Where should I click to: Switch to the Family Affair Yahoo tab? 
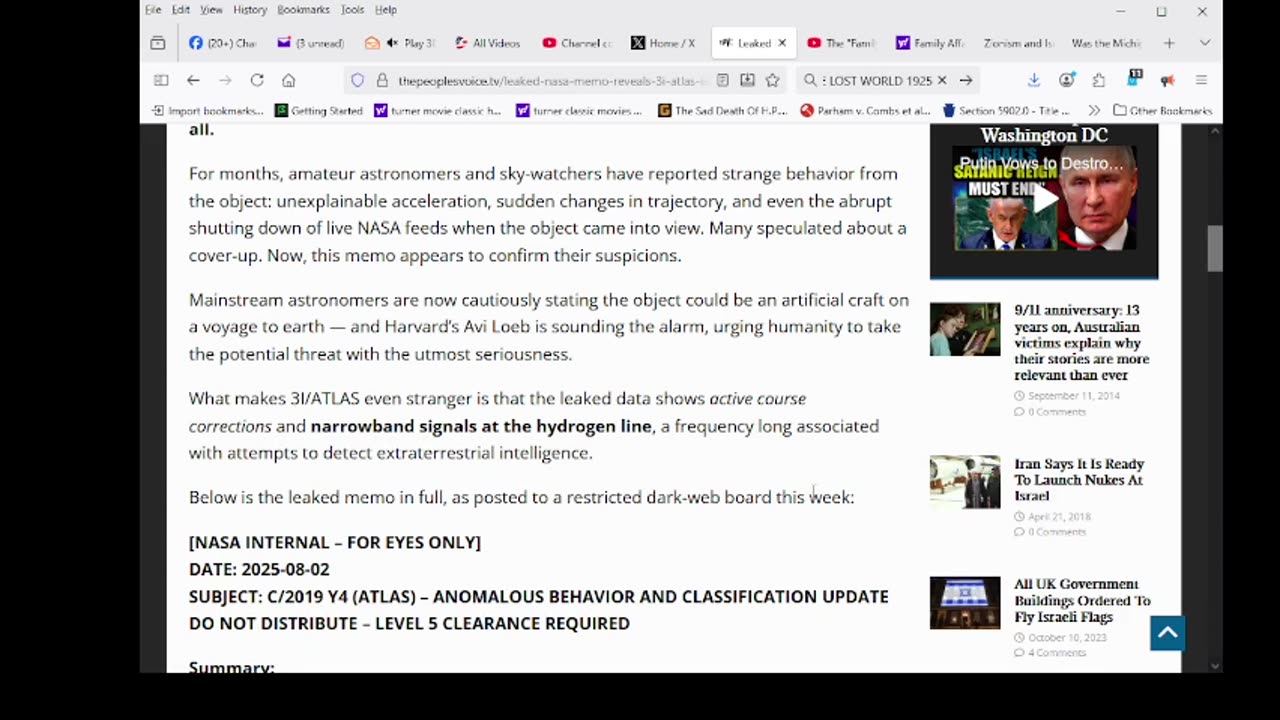(x=929, y=43)
